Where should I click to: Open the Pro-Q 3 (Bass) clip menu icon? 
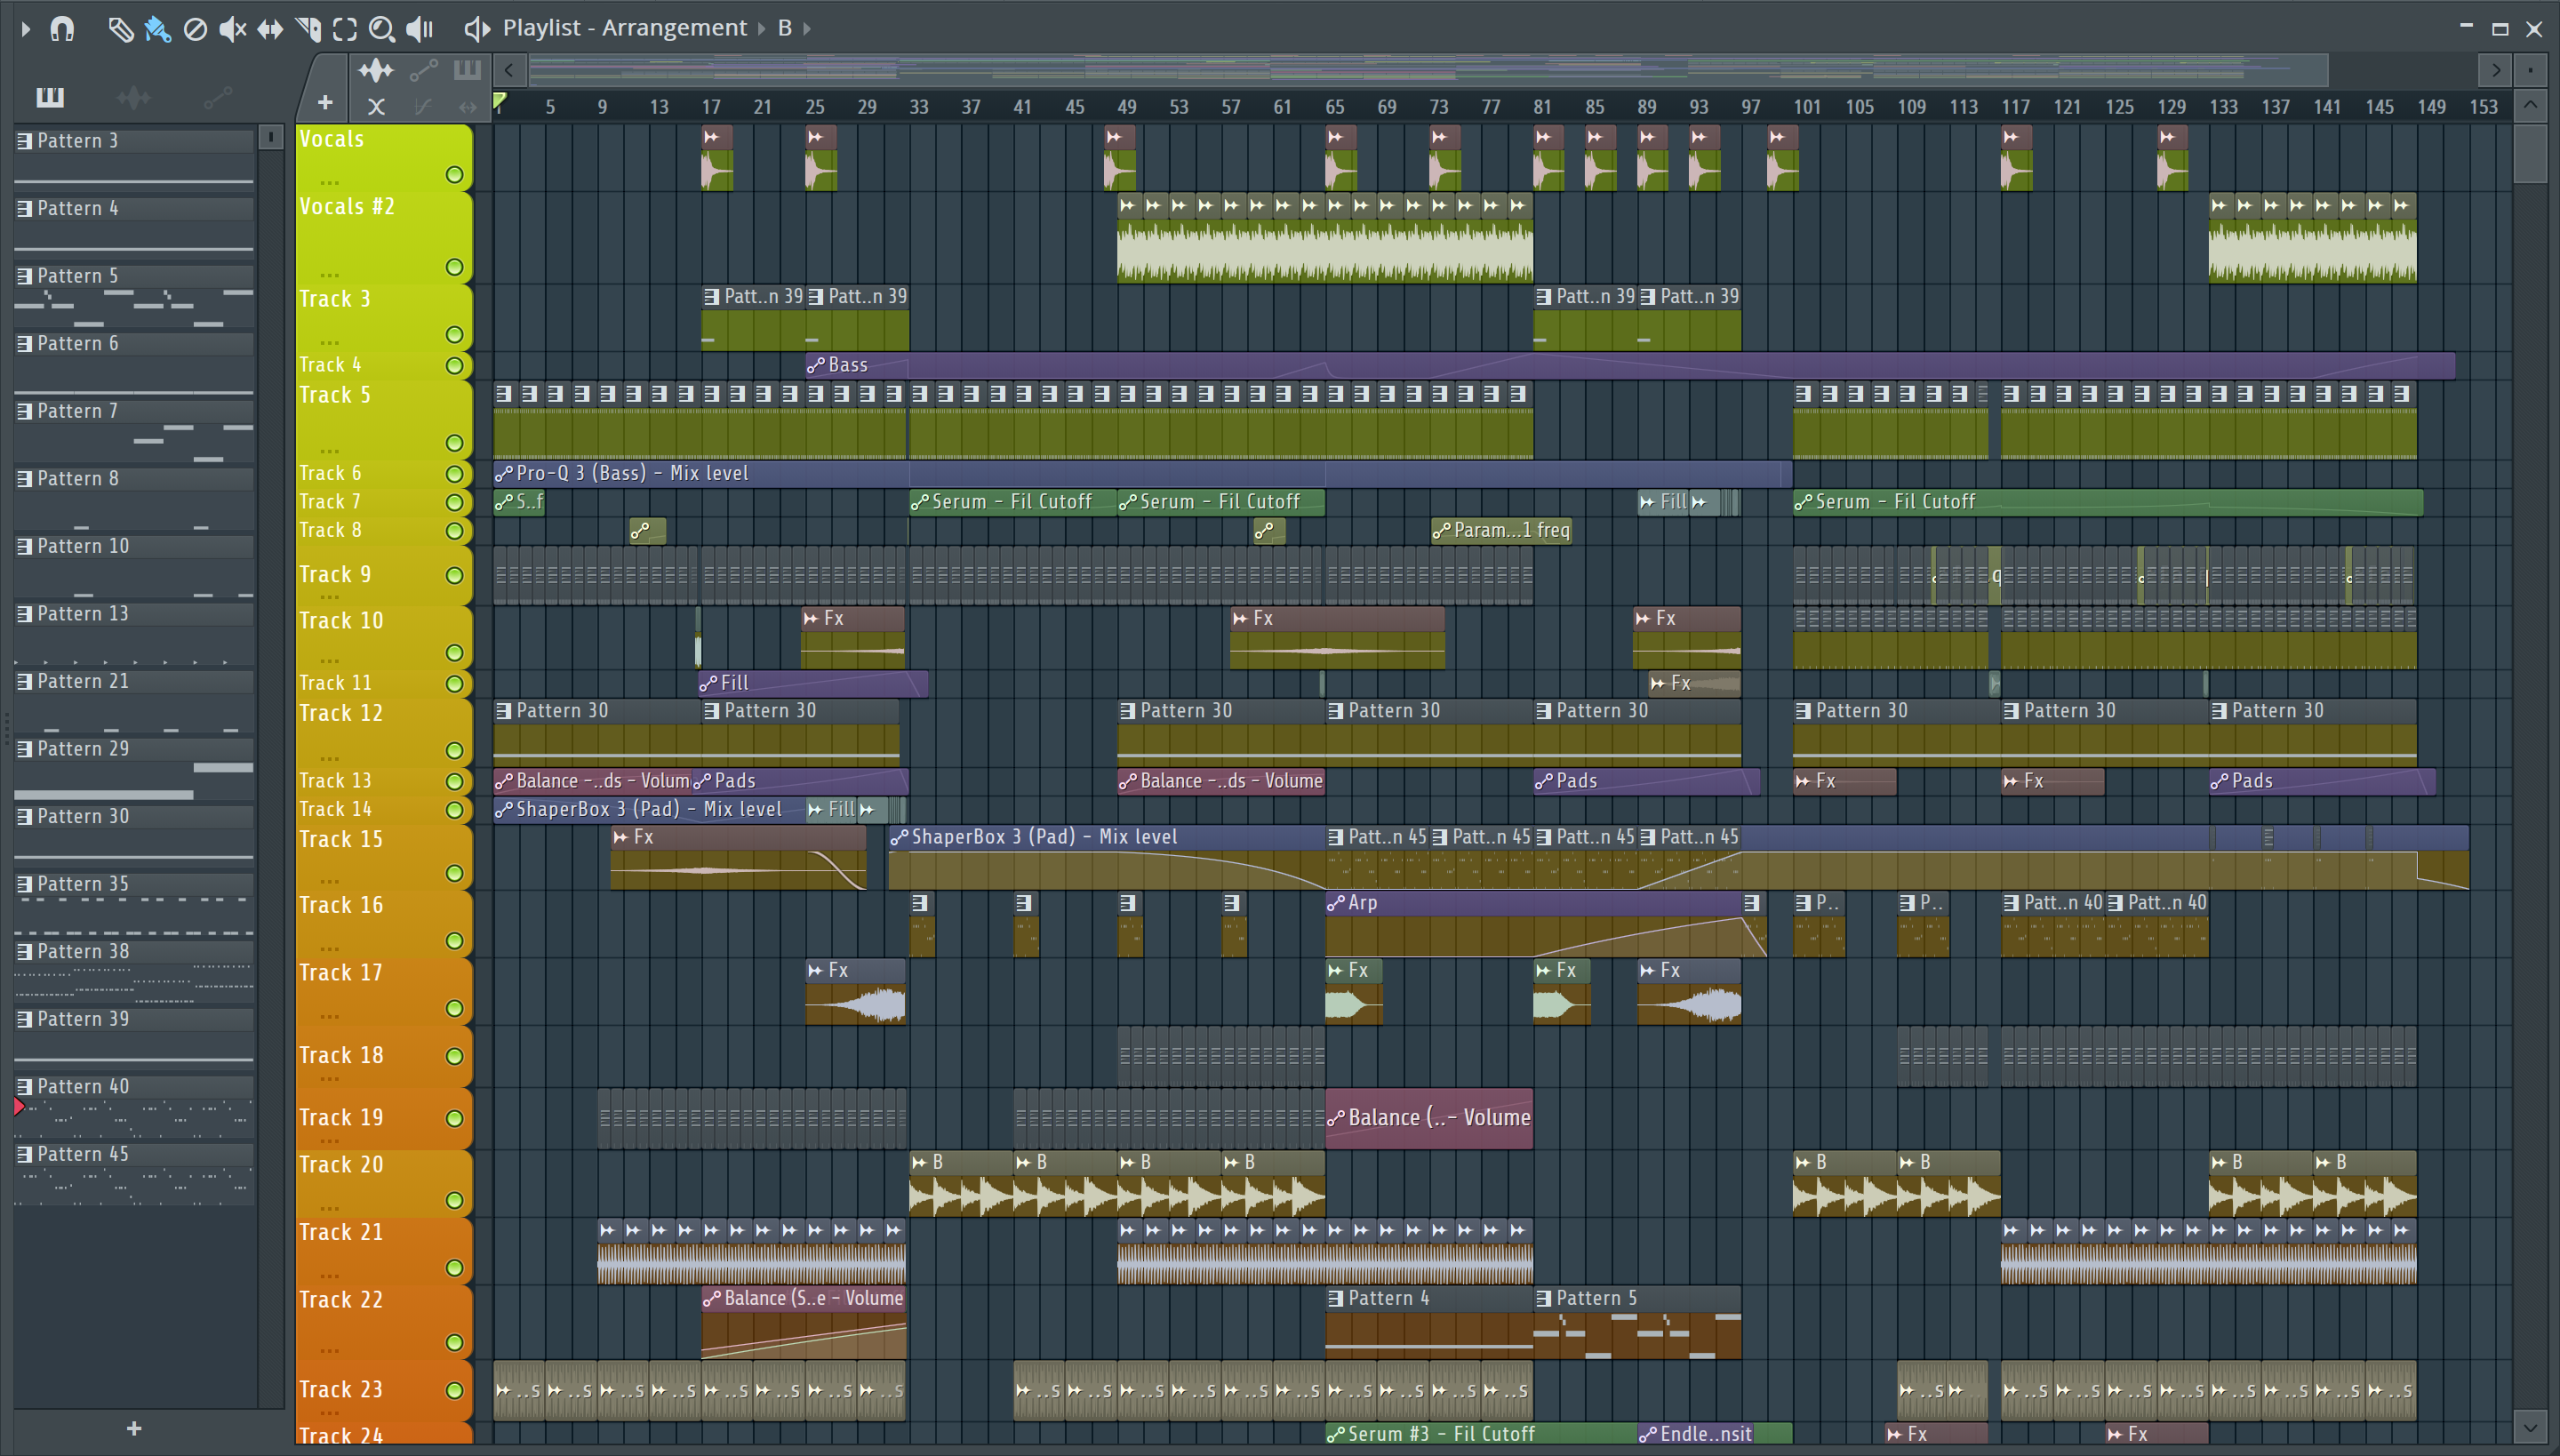[504, 474]
